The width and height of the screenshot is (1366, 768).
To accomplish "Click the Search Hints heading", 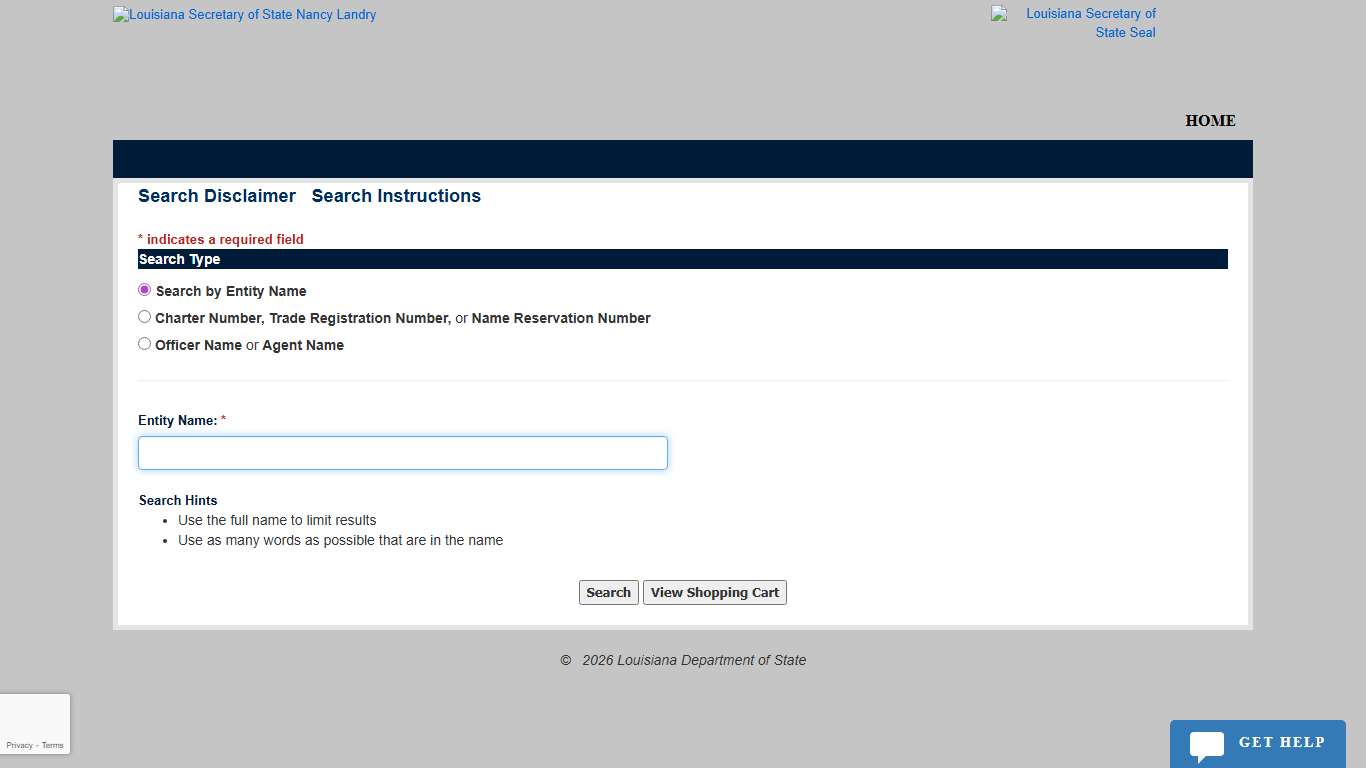I will point(178,500).
